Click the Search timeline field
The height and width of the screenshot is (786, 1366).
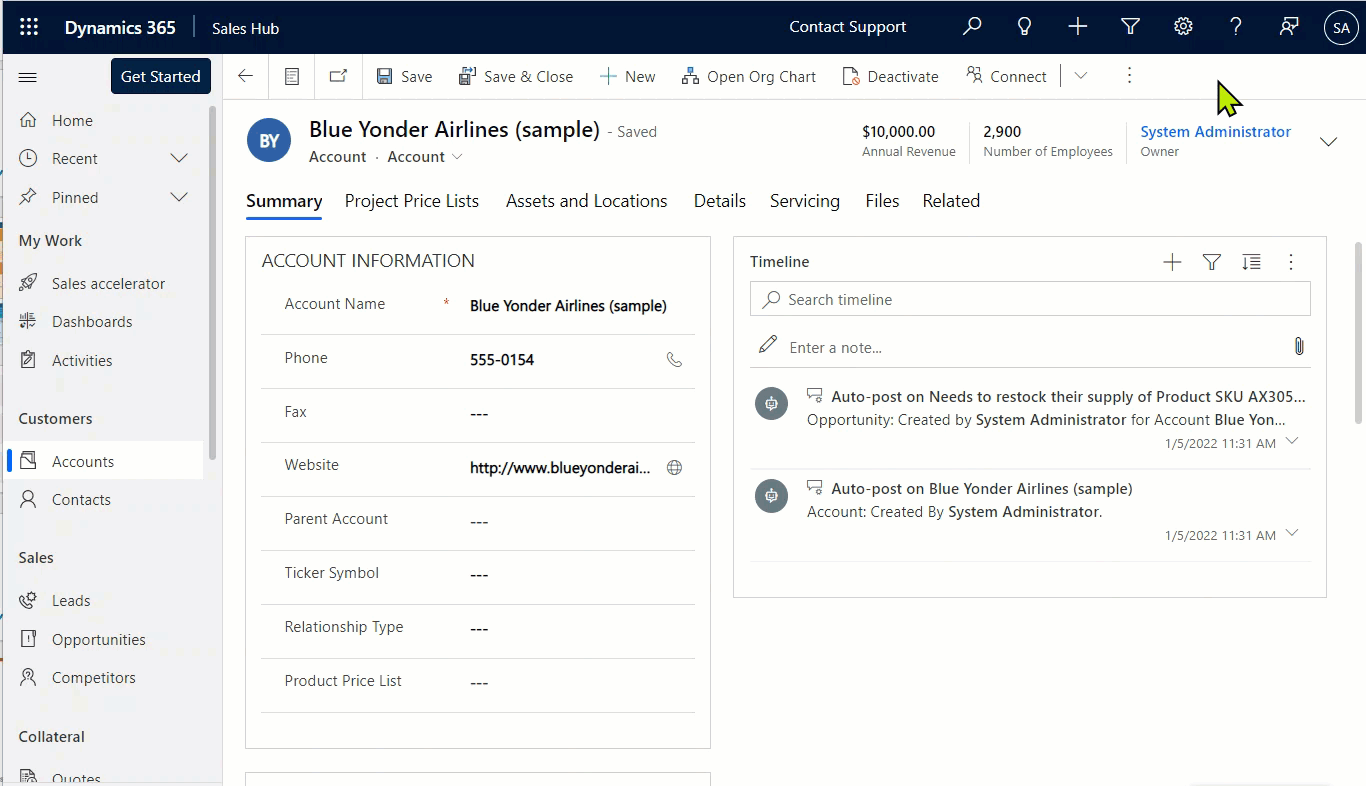1030,299
